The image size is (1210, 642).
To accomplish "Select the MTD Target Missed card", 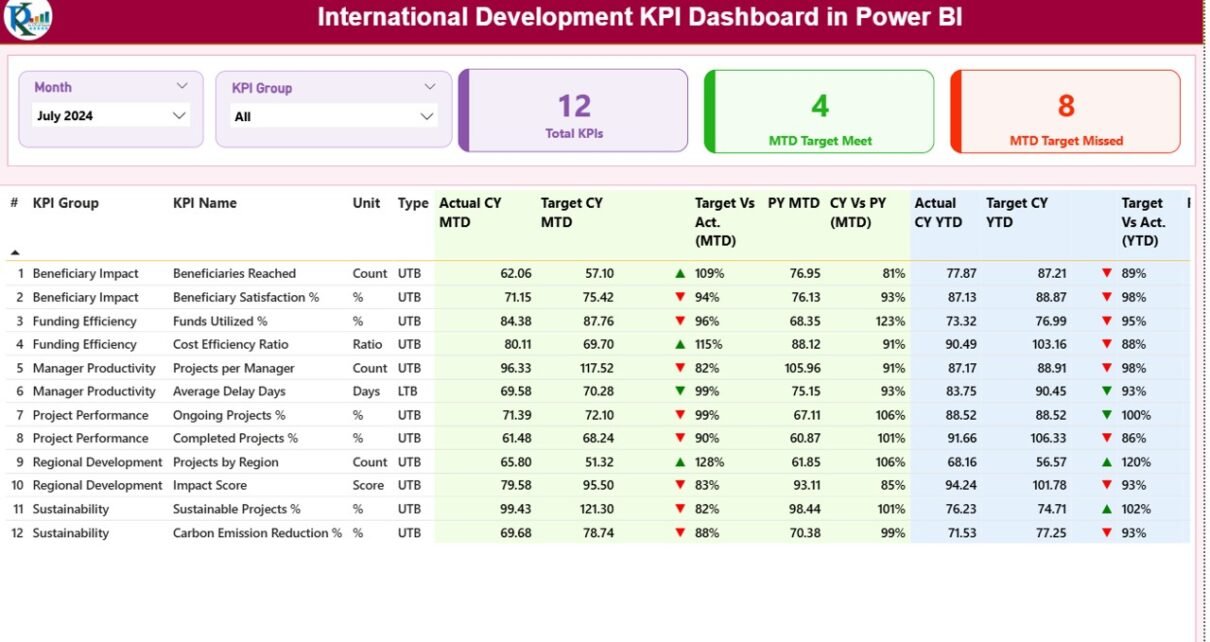I will pos(1065,111).
